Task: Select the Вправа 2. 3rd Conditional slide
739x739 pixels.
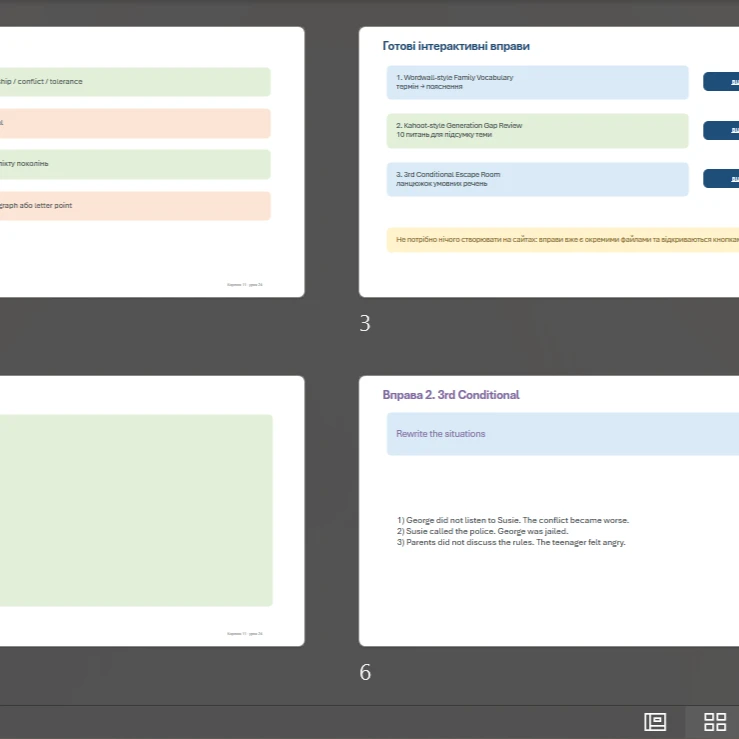Action: click(x=549, y=511)
